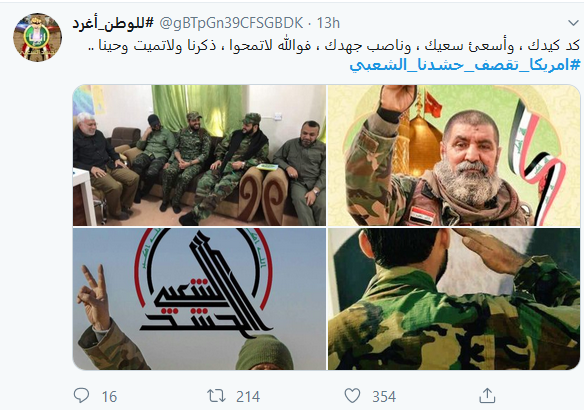The width and height of the screenshot is (584, 410).
Task: Open the share upload icon
Action: 487,395
